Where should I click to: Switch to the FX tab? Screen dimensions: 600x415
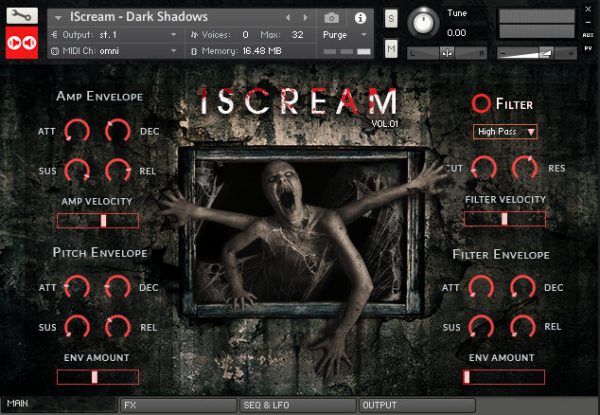point(176,405)
